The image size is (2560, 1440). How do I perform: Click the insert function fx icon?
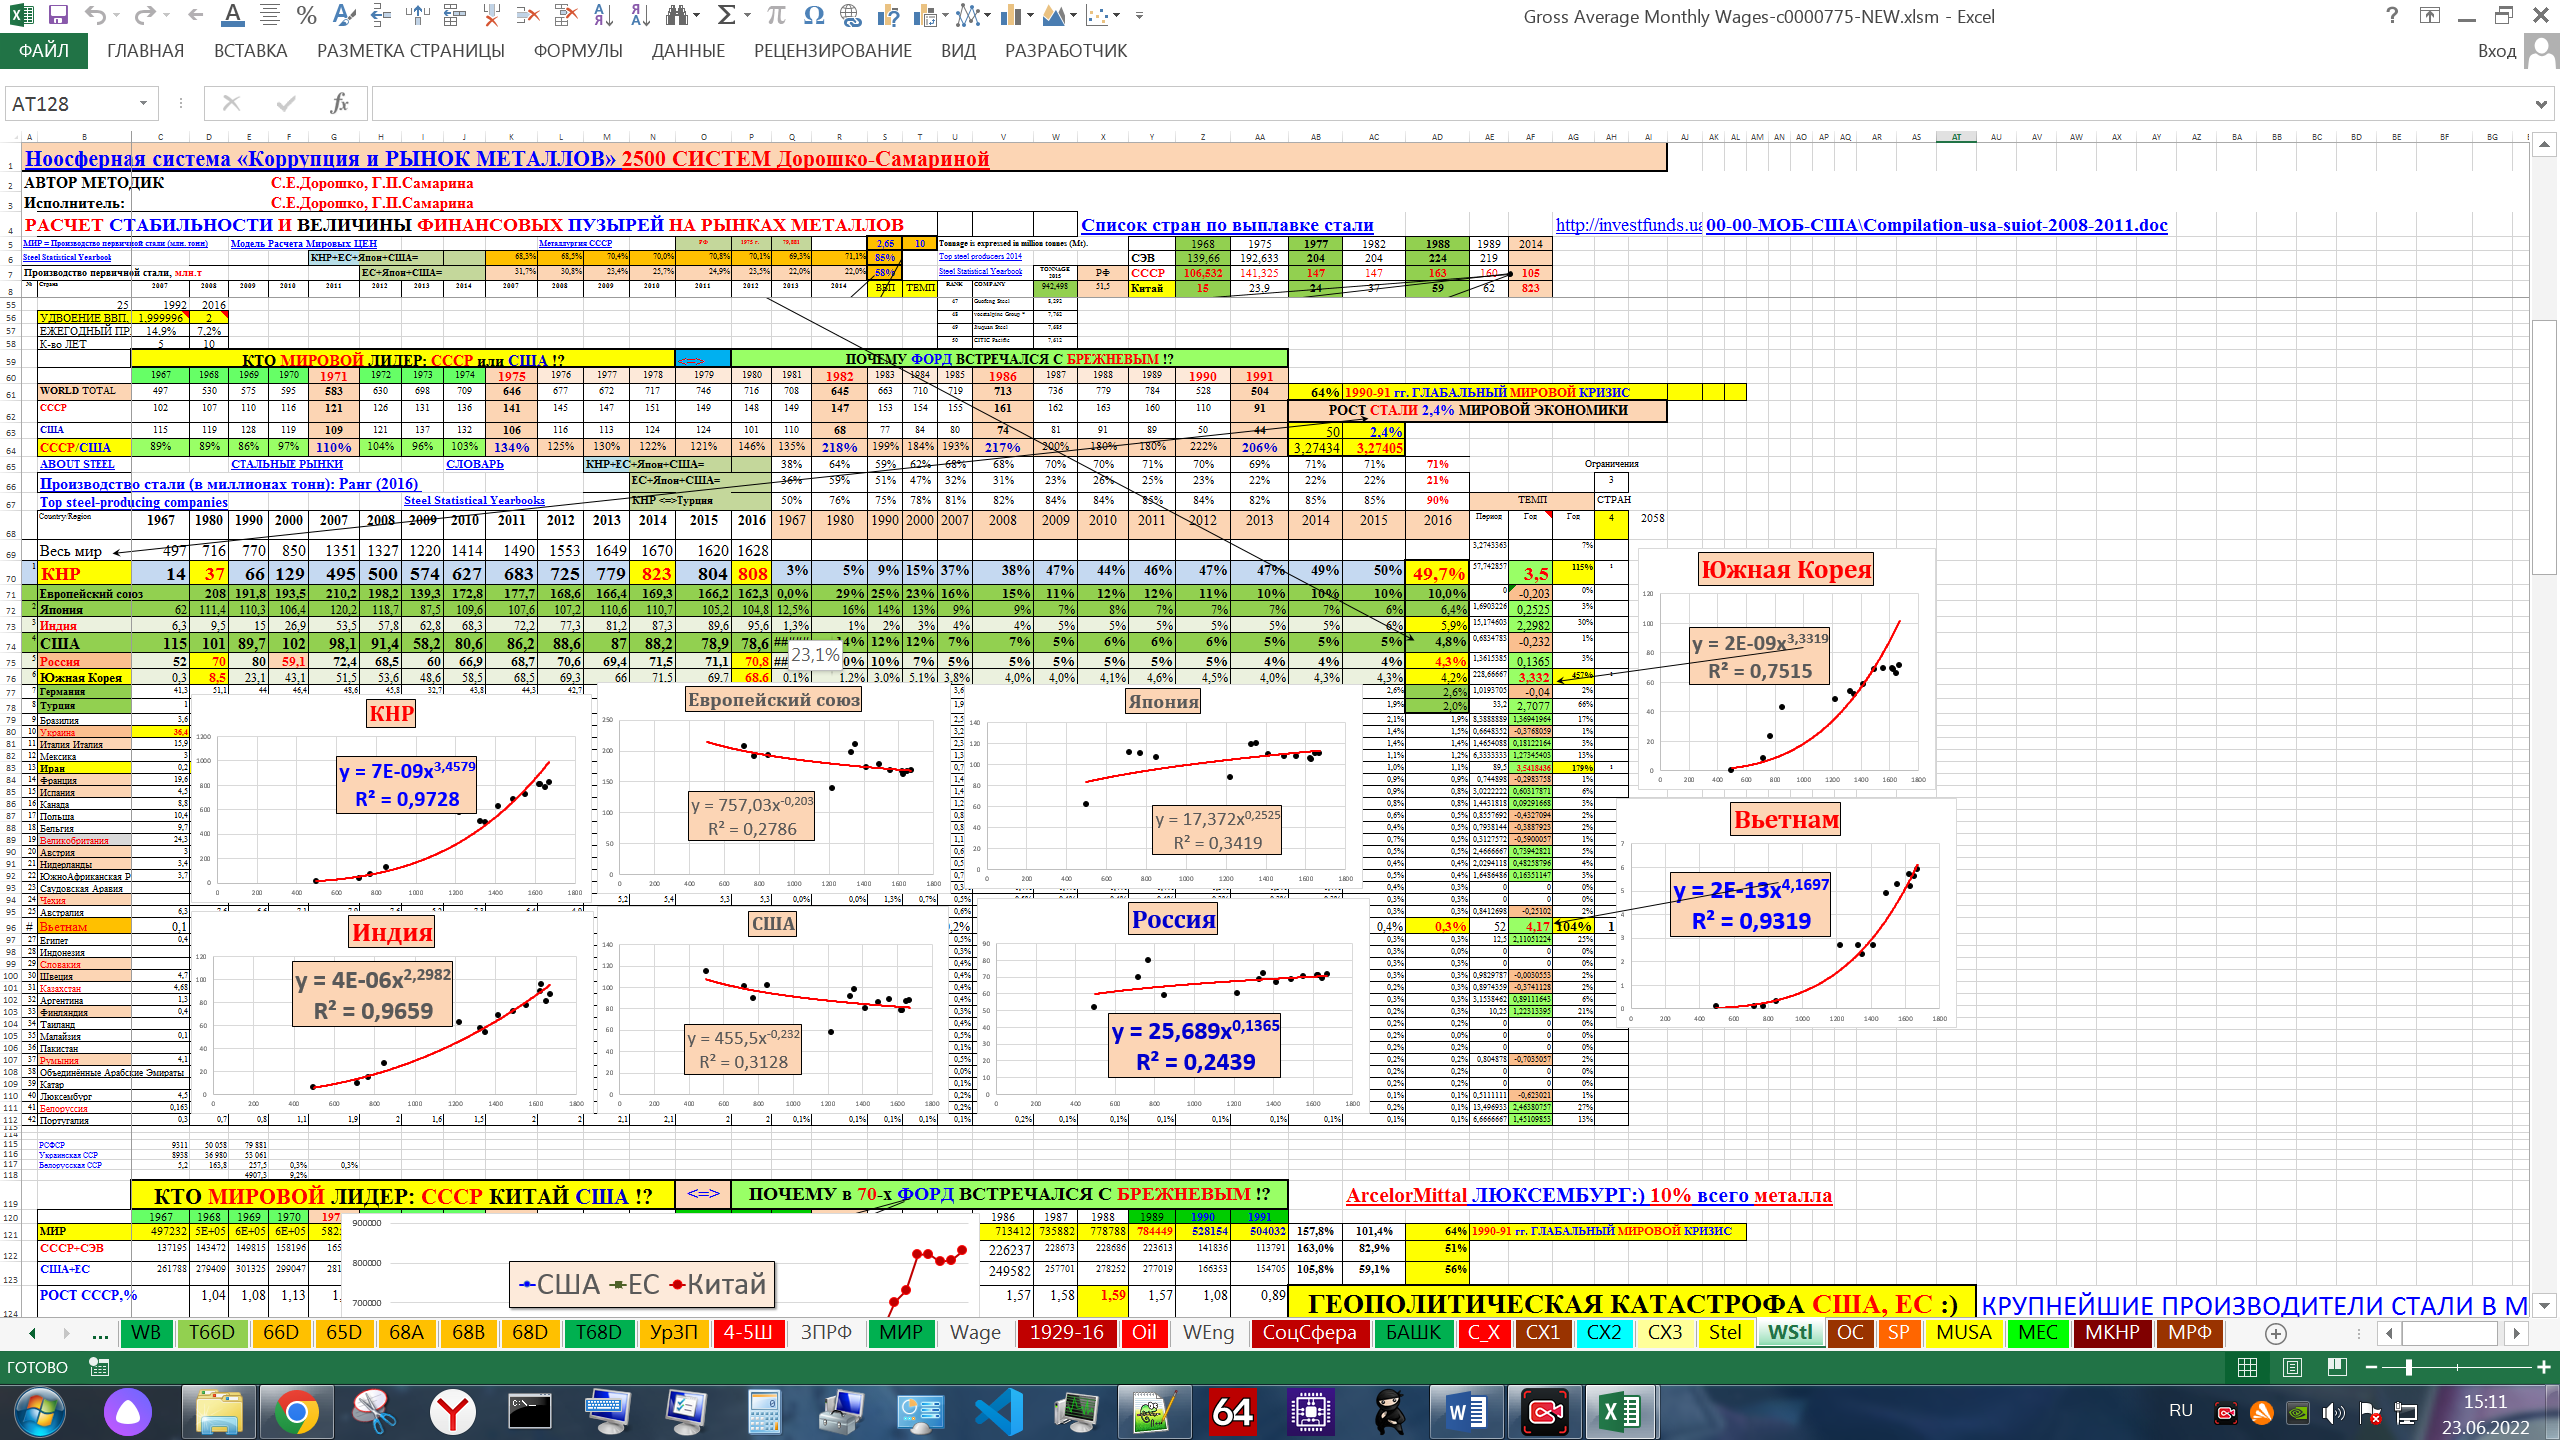(339, 103)
